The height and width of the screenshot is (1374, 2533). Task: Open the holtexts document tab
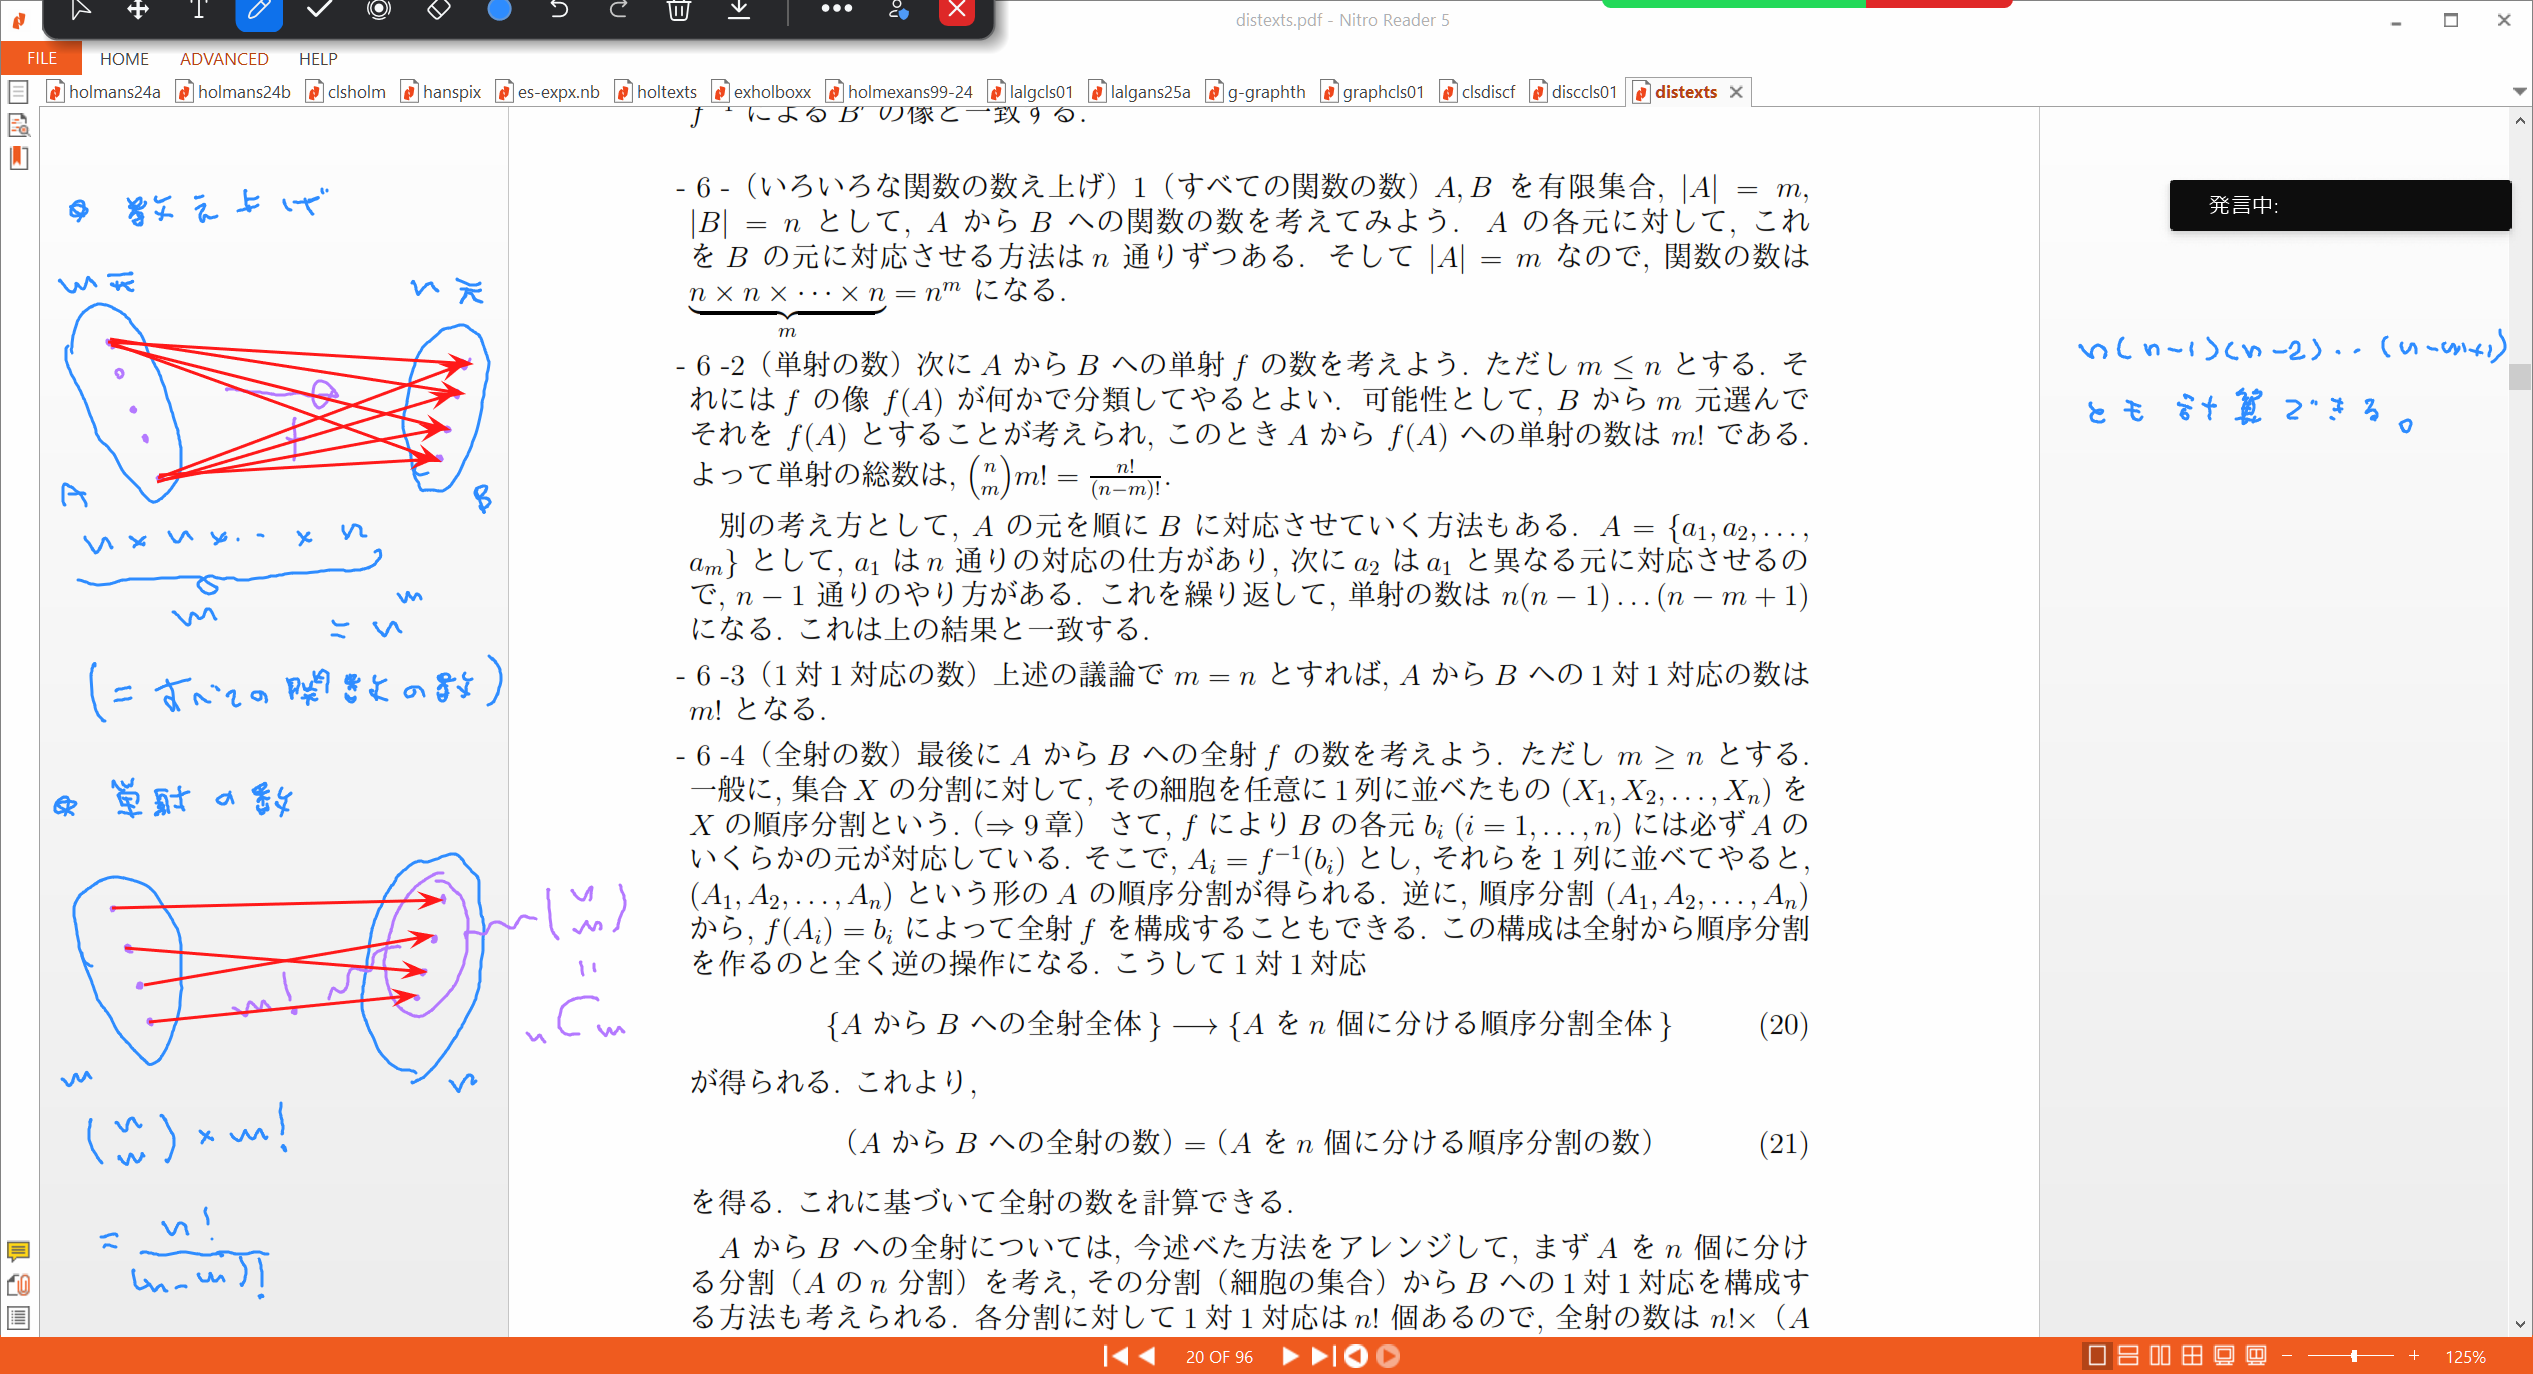655,92
